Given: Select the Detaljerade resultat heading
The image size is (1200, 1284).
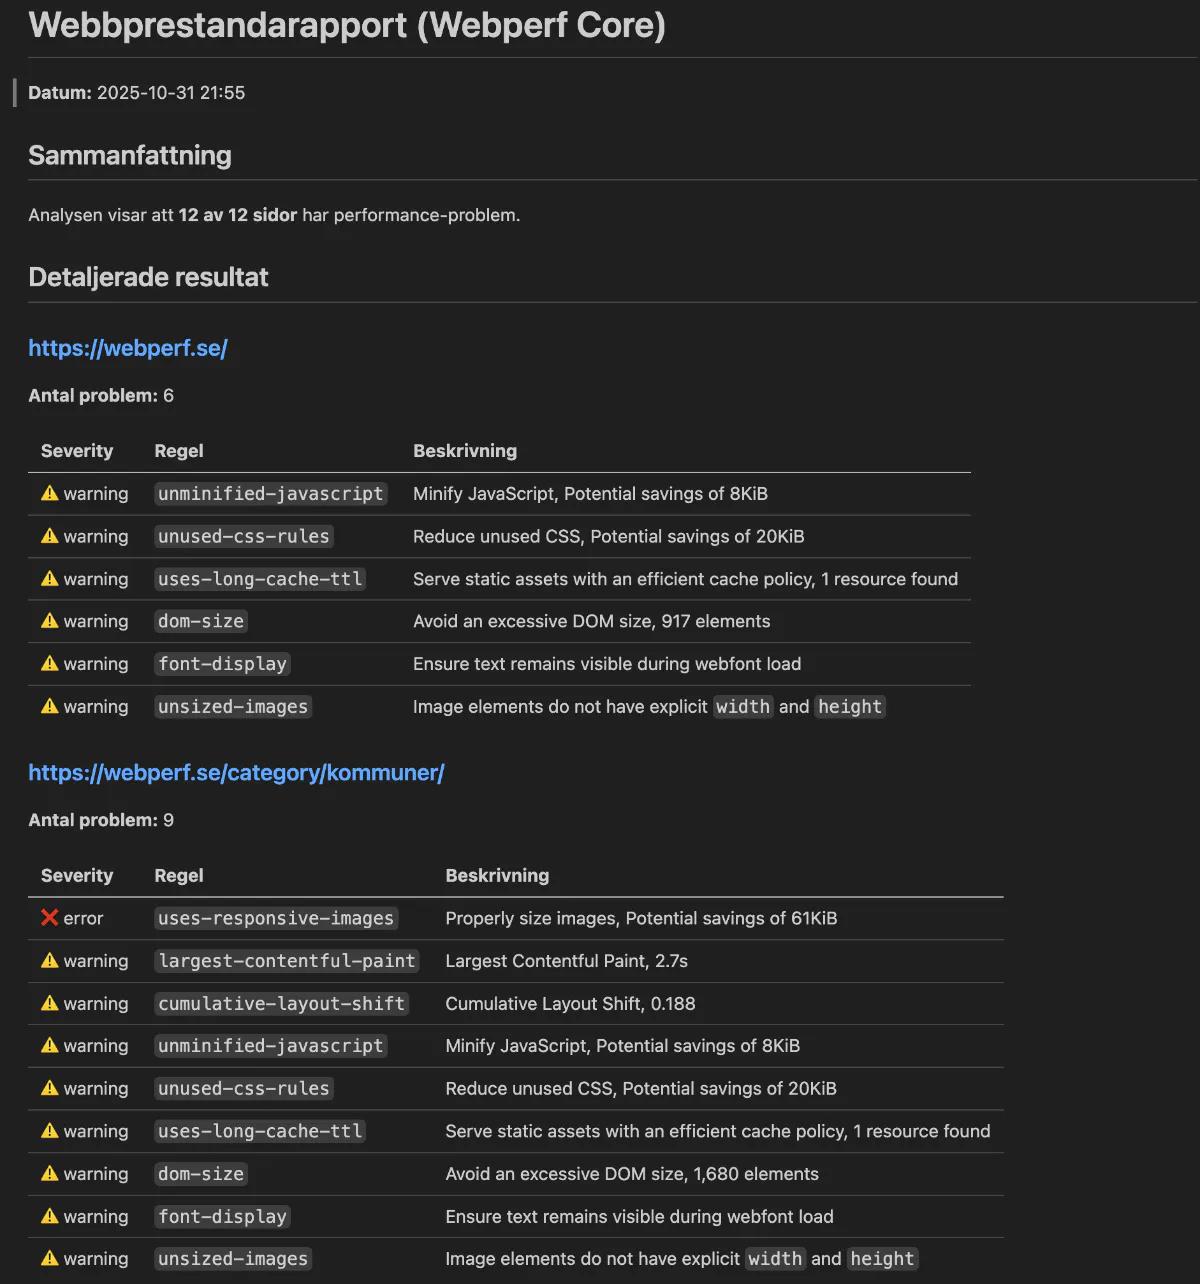Looking at the screenshot, I should [148, 277].
